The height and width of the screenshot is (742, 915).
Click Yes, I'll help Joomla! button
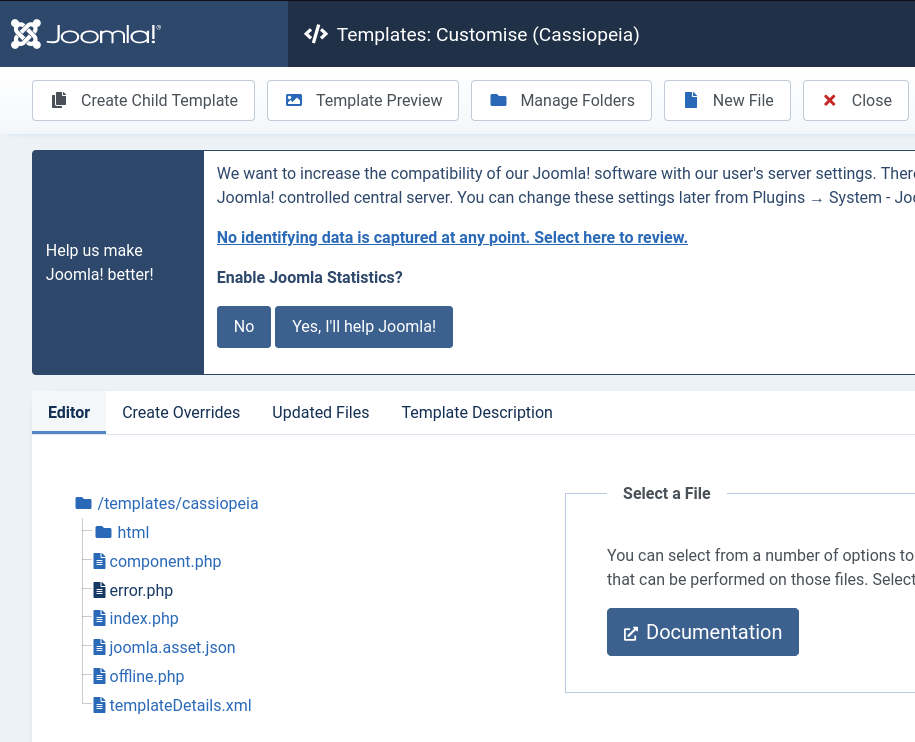point(364,327)
